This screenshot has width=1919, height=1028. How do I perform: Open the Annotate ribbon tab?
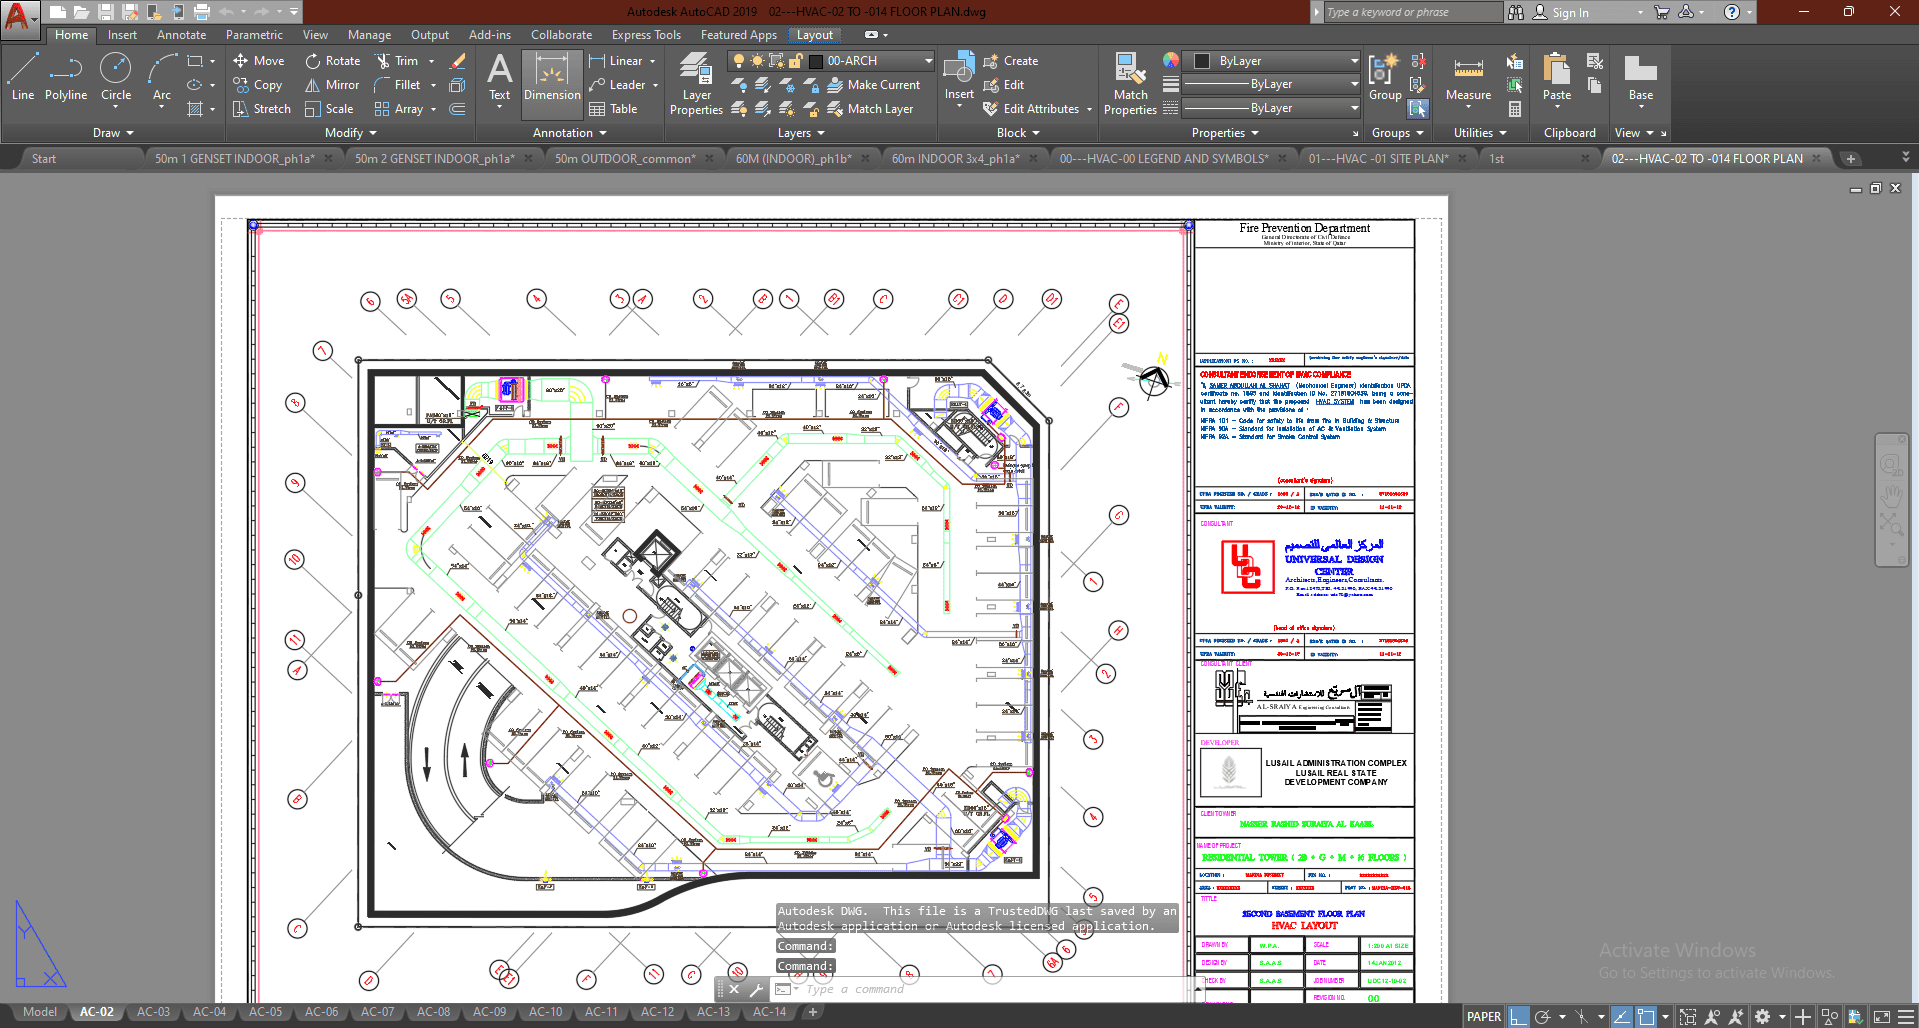point(181,35)
